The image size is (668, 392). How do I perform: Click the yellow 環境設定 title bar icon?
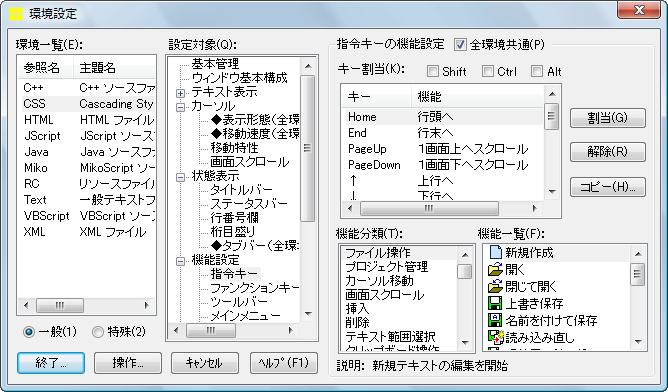point(16,14)
